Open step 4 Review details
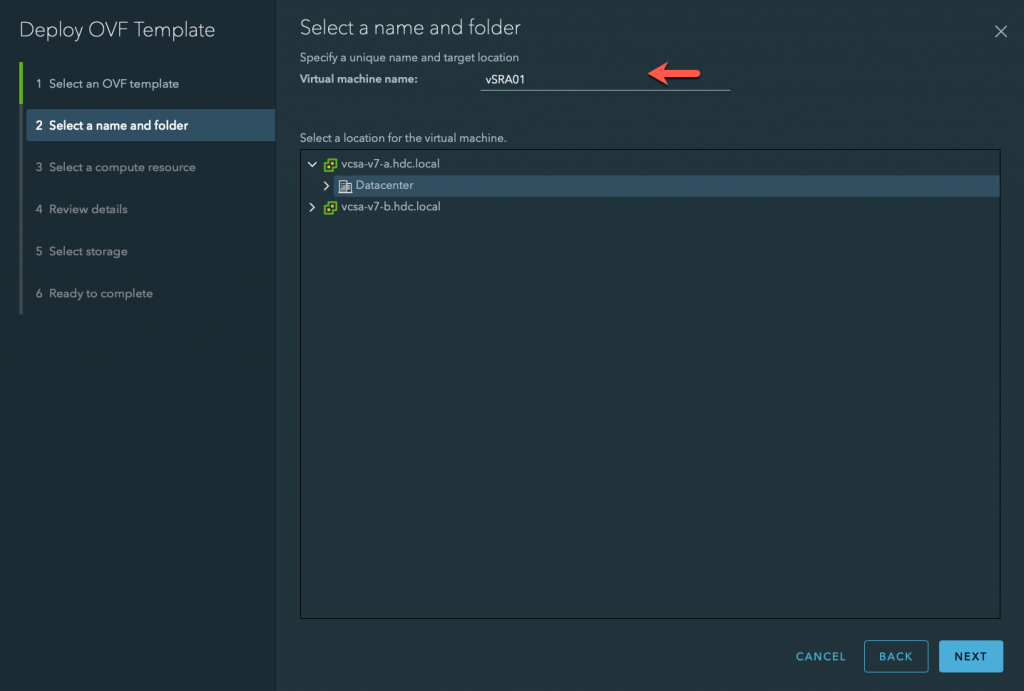 (82, 209)
